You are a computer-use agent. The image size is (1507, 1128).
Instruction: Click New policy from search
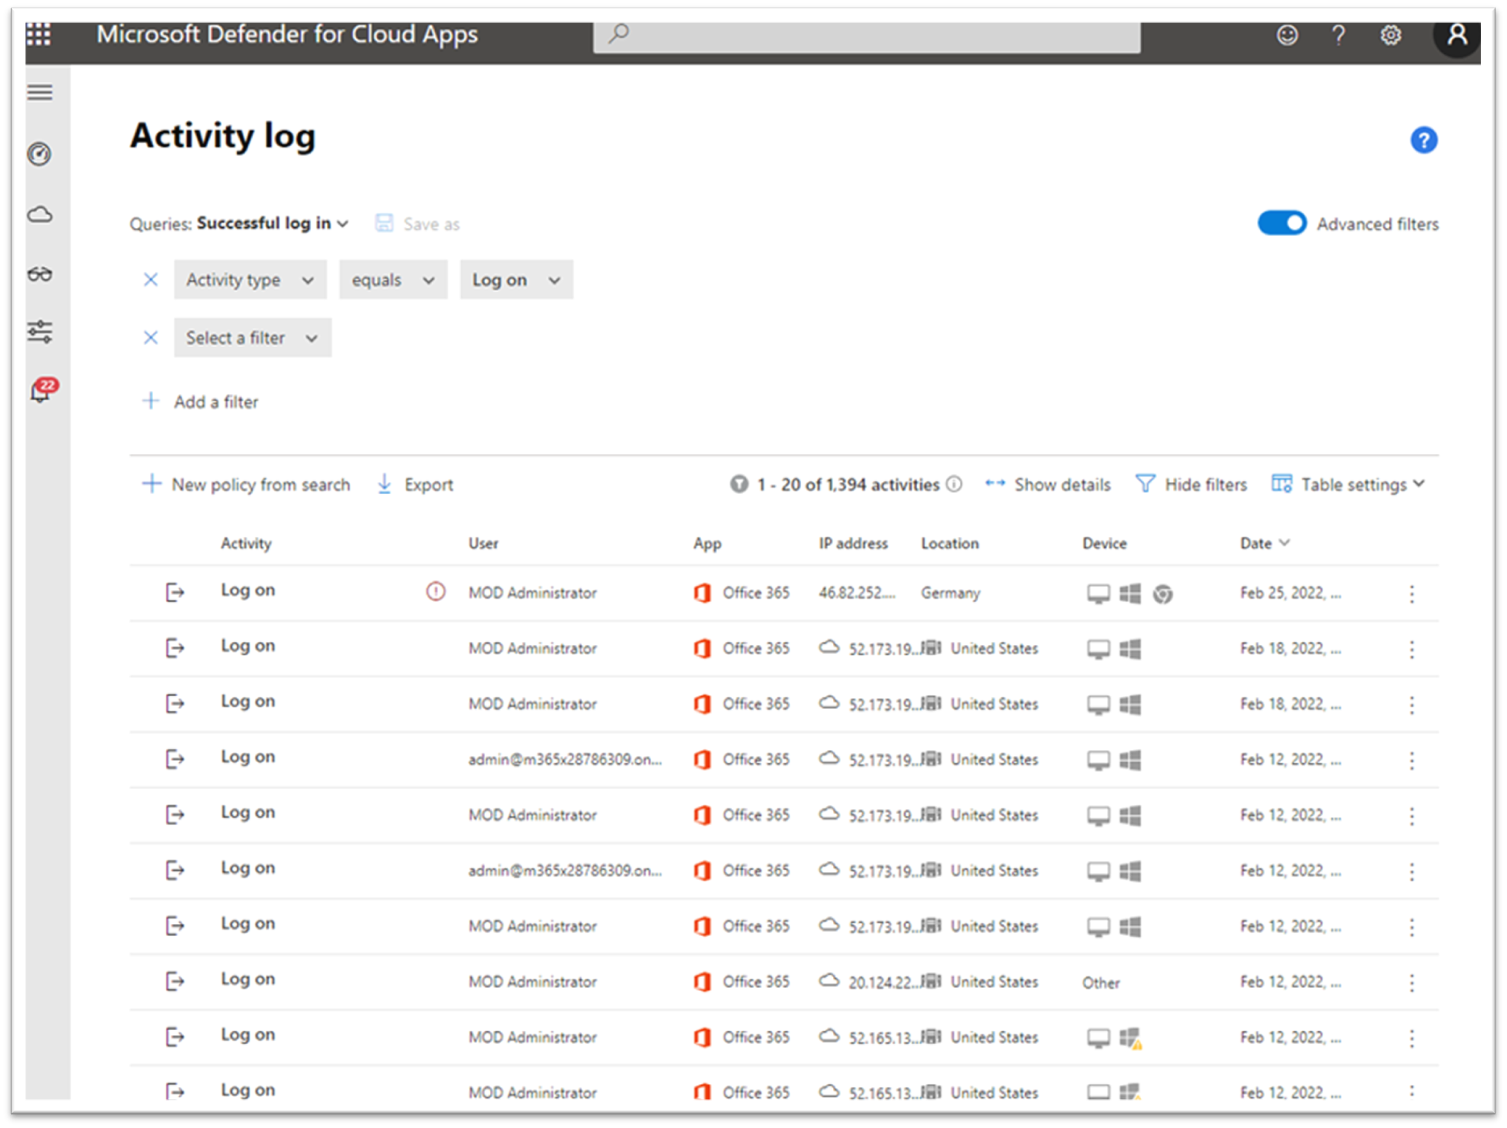[x=247, y=485]
